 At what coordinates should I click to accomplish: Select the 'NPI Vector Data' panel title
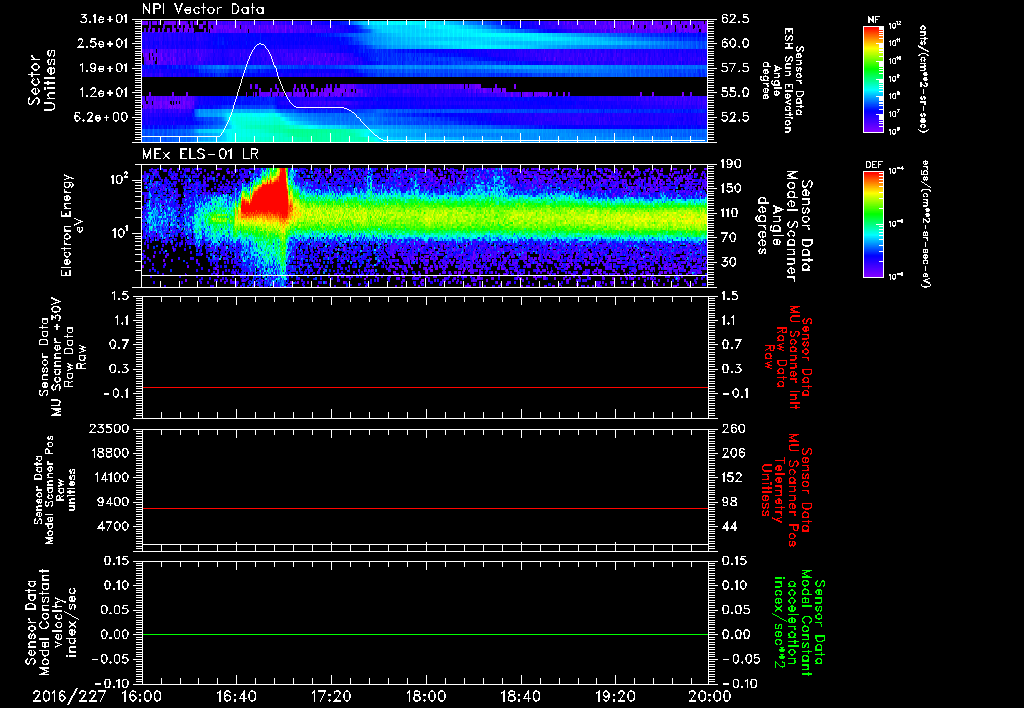(x=204, y=9)
